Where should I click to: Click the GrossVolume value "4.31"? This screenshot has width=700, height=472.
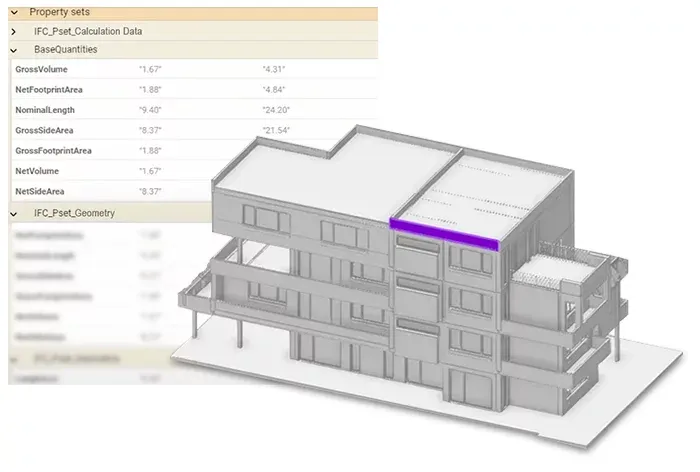pyautogui.click(x=274, y=69)
